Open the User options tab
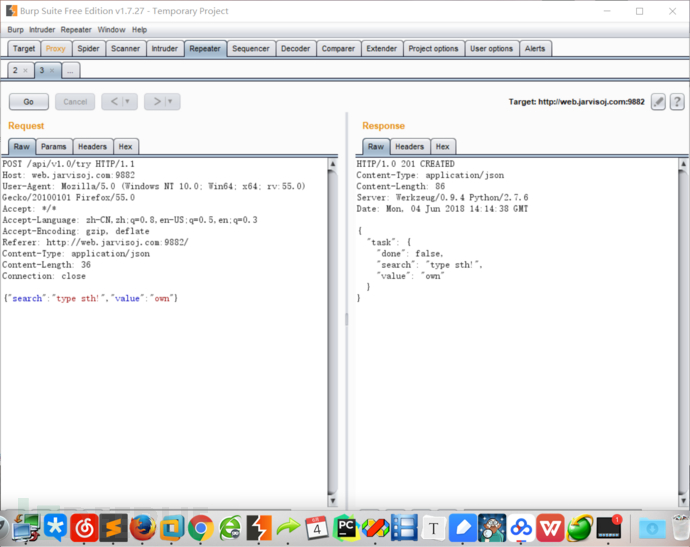Viewport: 690px width, 547px height. [x=492, y=48]
